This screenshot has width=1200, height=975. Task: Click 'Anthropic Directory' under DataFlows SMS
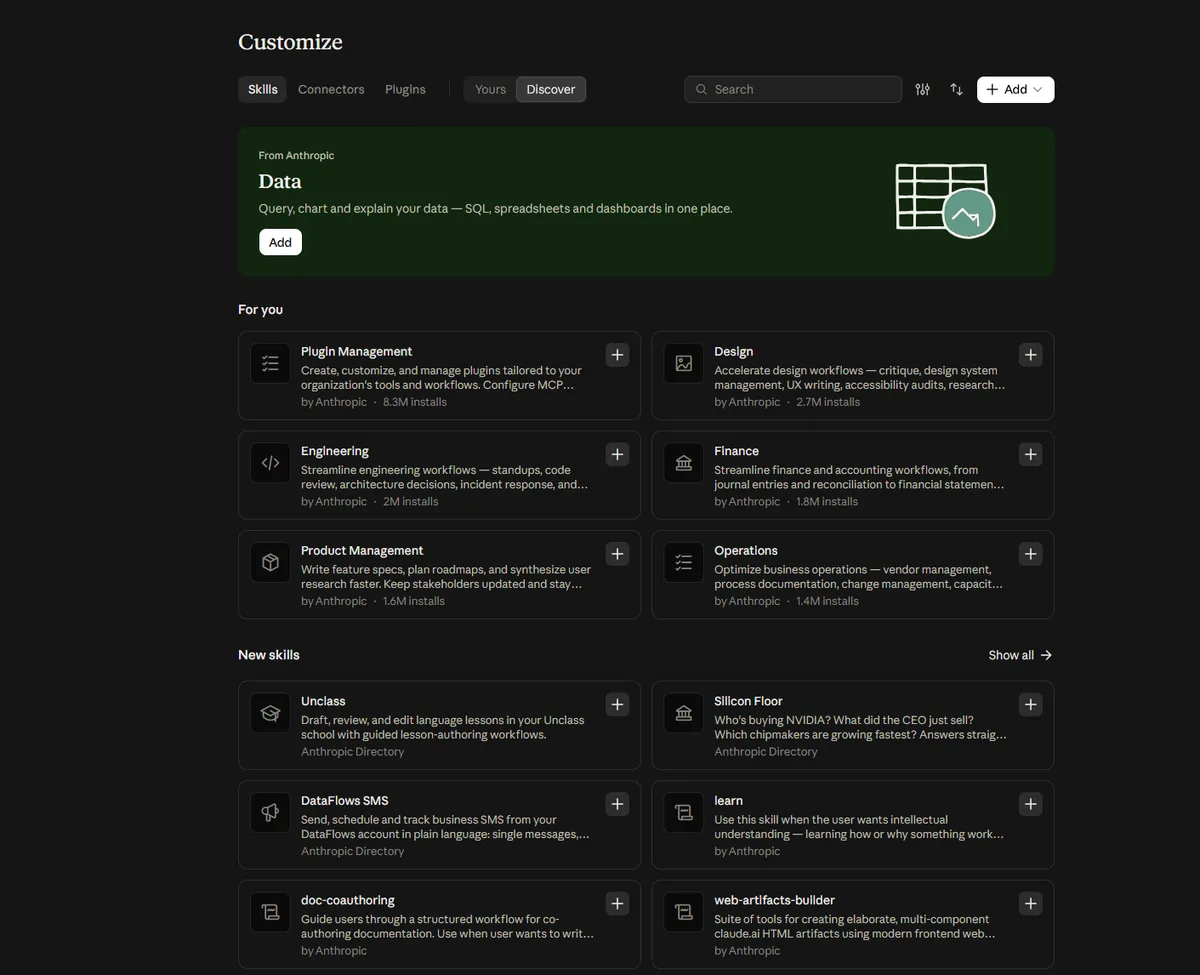(x=353, y=851)
